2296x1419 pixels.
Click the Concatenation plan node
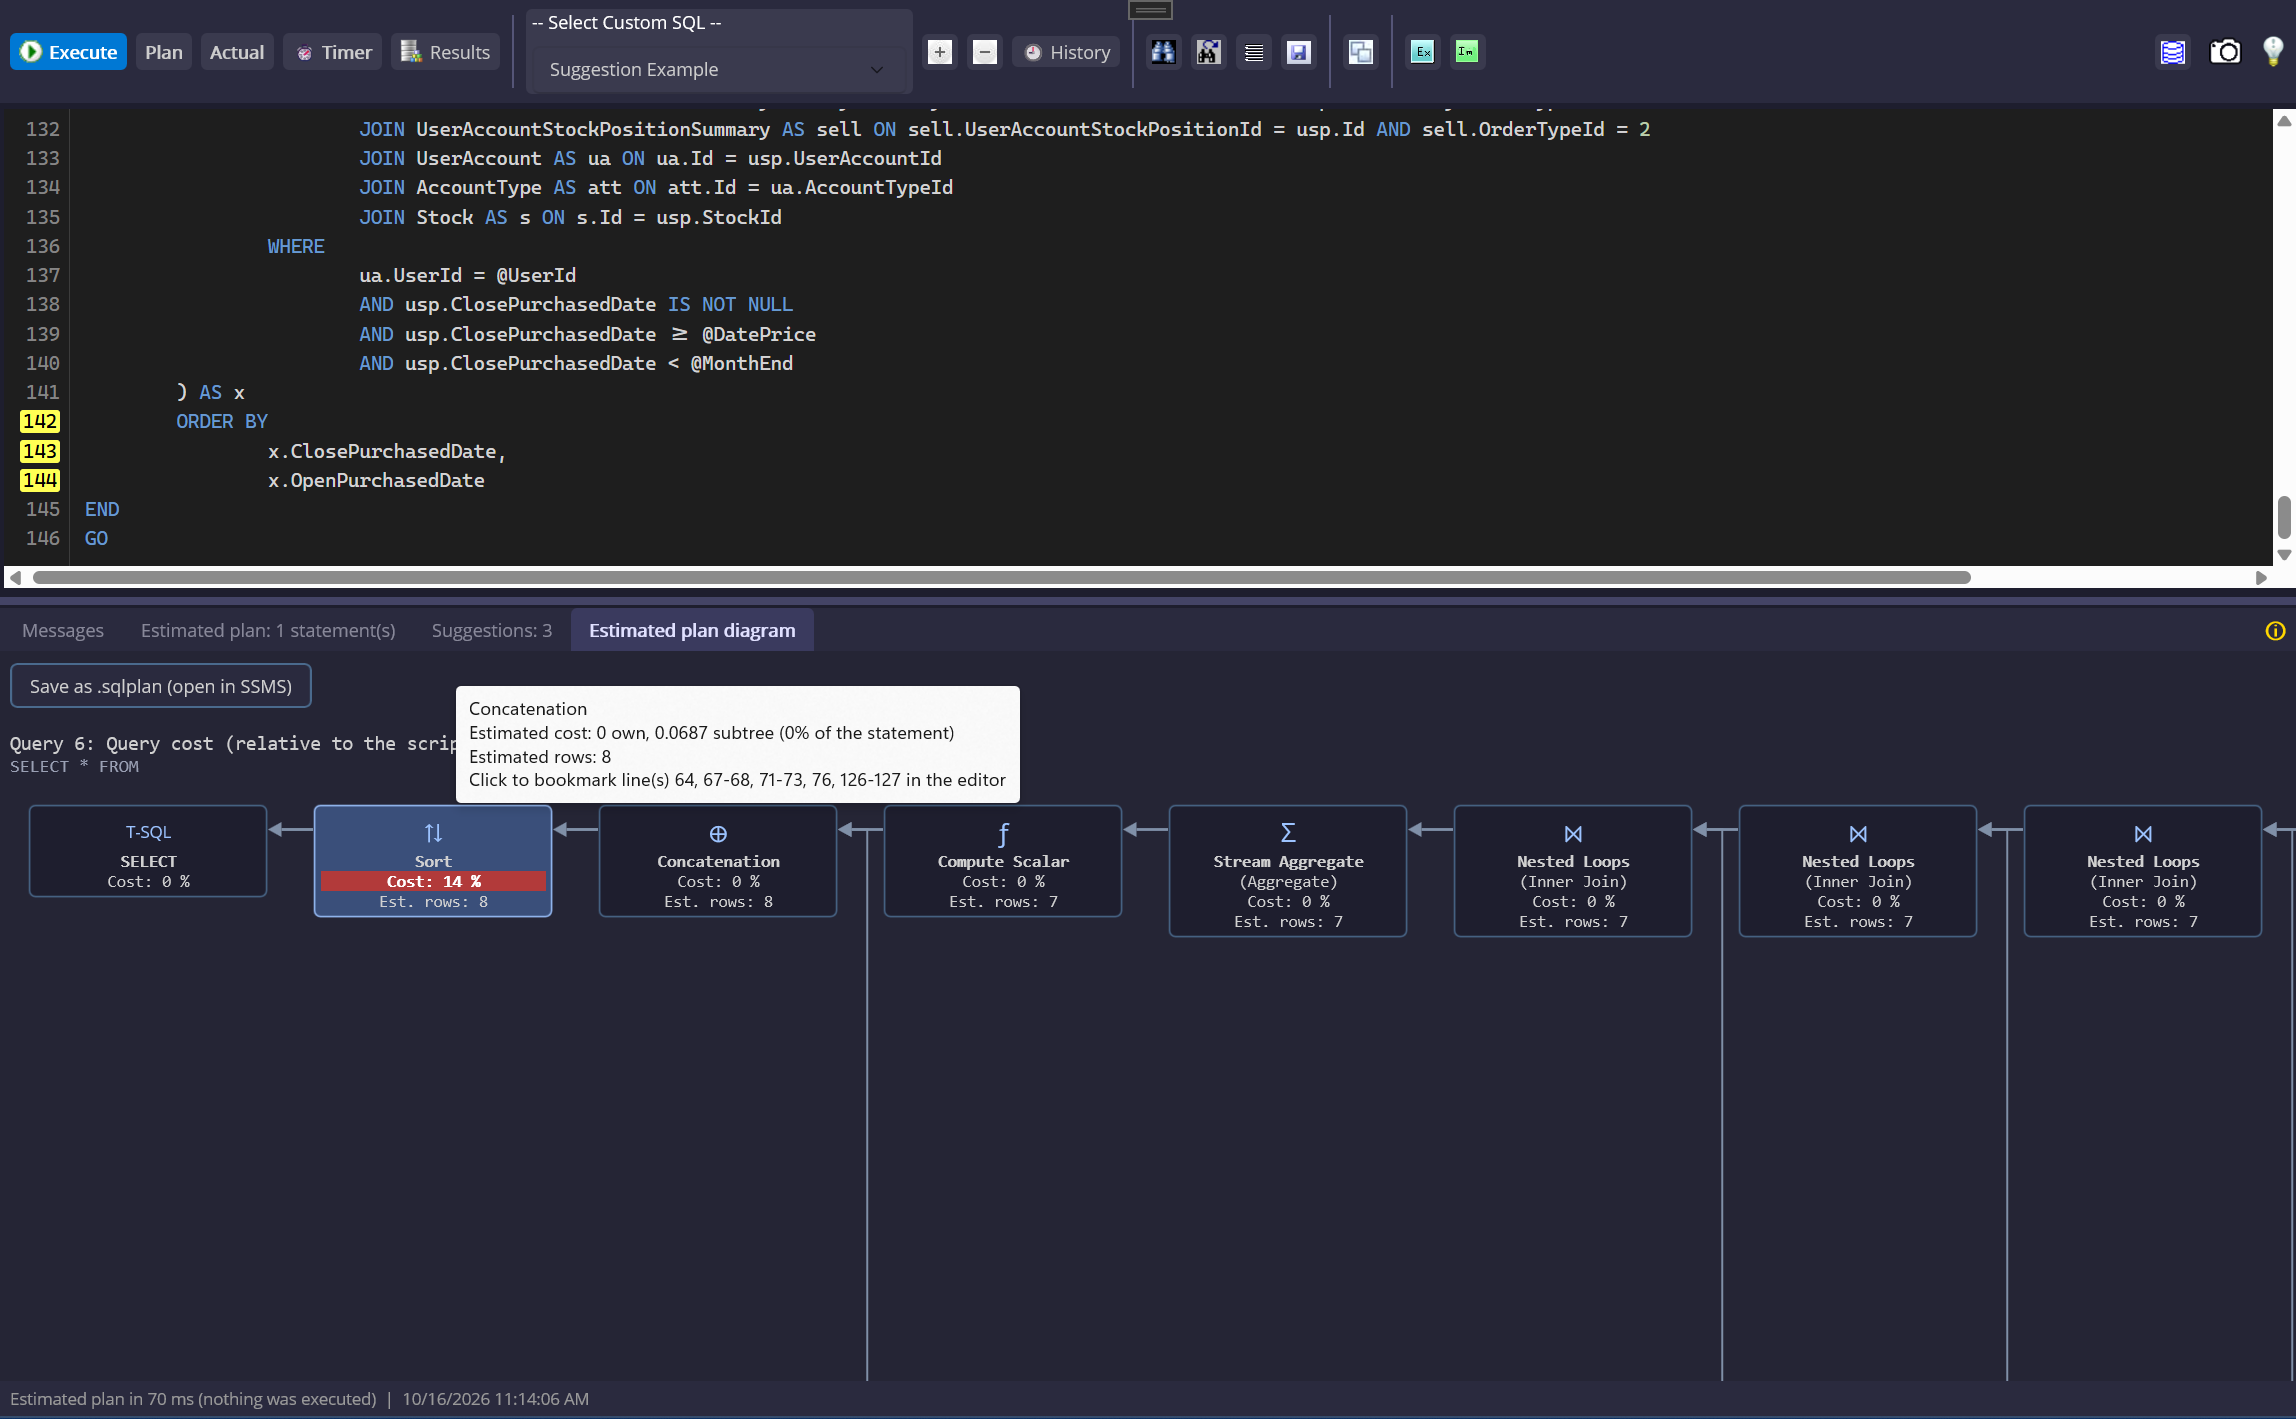718,861
